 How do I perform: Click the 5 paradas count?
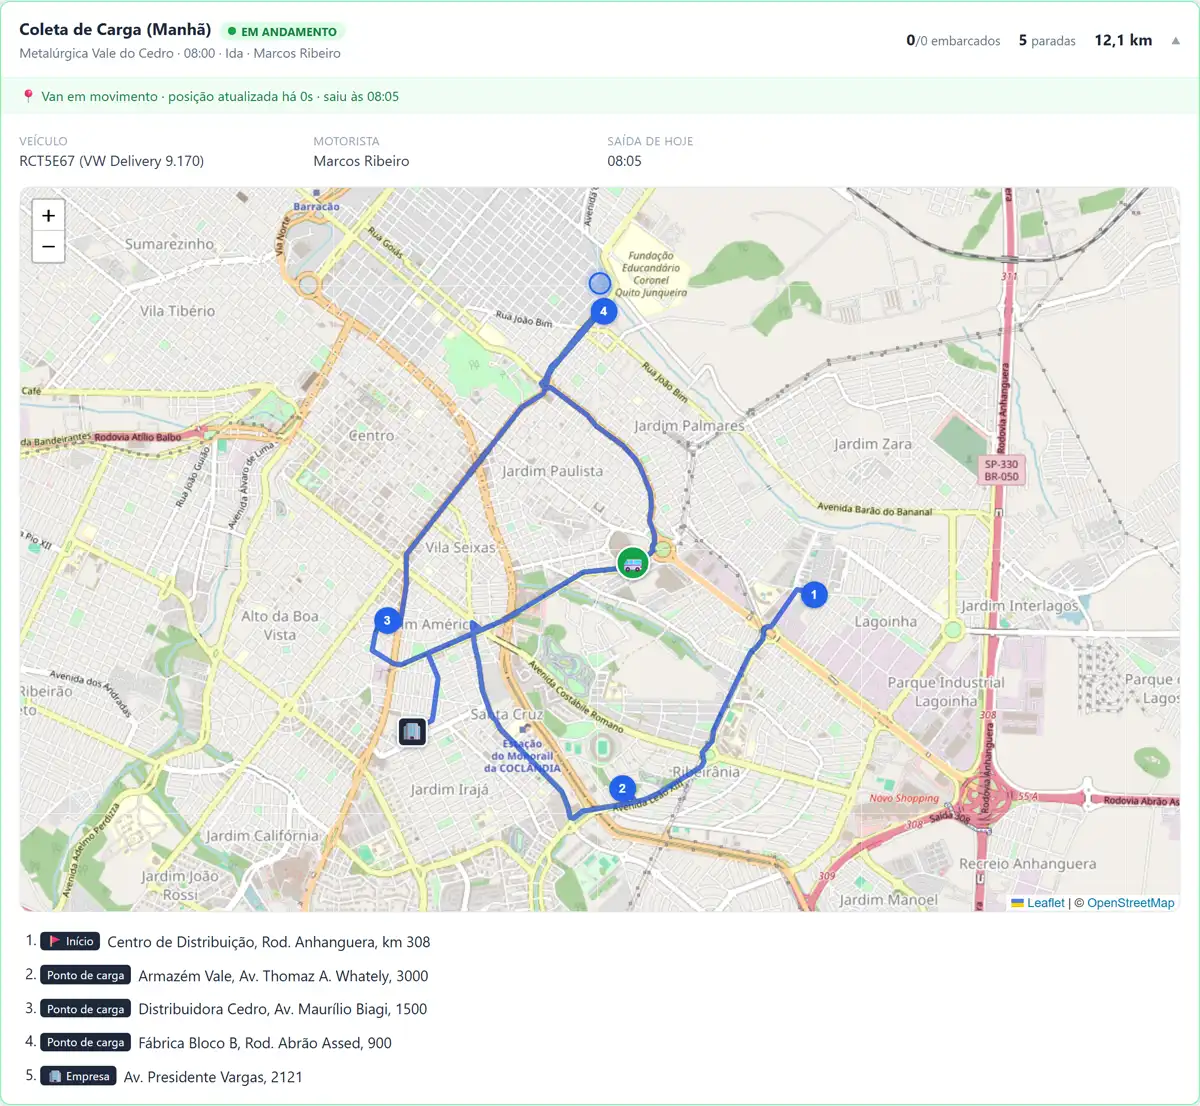click(x=1047, y=41)
